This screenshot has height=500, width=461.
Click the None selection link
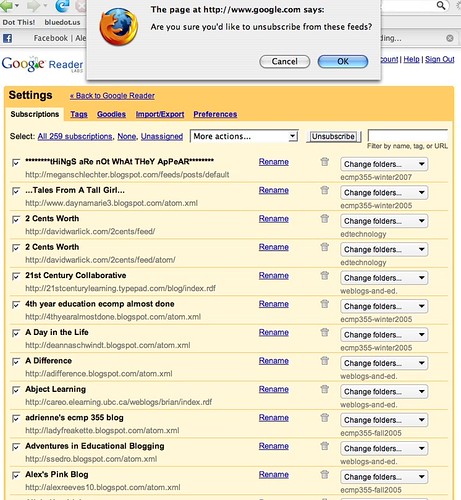pos(127,136)
